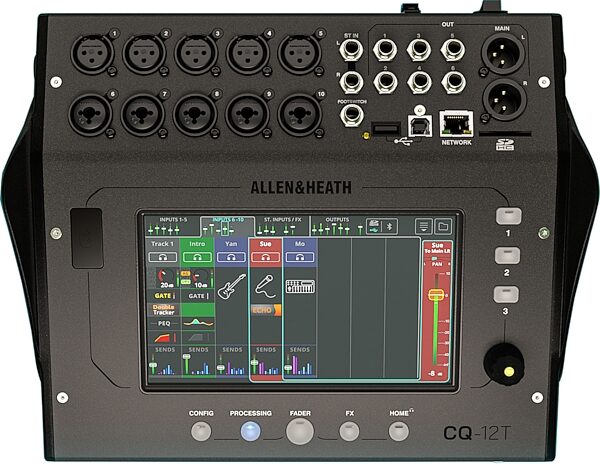The height and width of the screenshot is (464, 600).
Task: Click the FOOTSWITCH jack socket
Action: pyautogui.click(x=352, y=116)
